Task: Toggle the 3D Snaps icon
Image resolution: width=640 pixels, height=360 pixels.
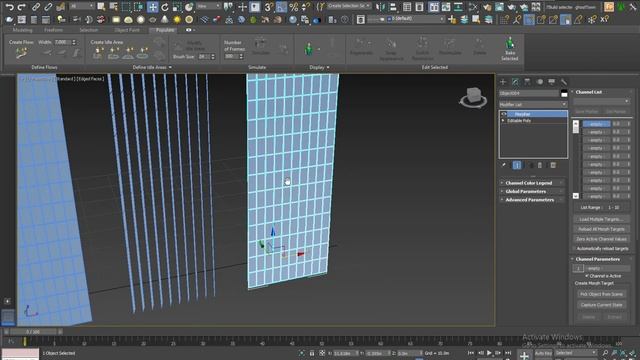Action: (268, 7)
